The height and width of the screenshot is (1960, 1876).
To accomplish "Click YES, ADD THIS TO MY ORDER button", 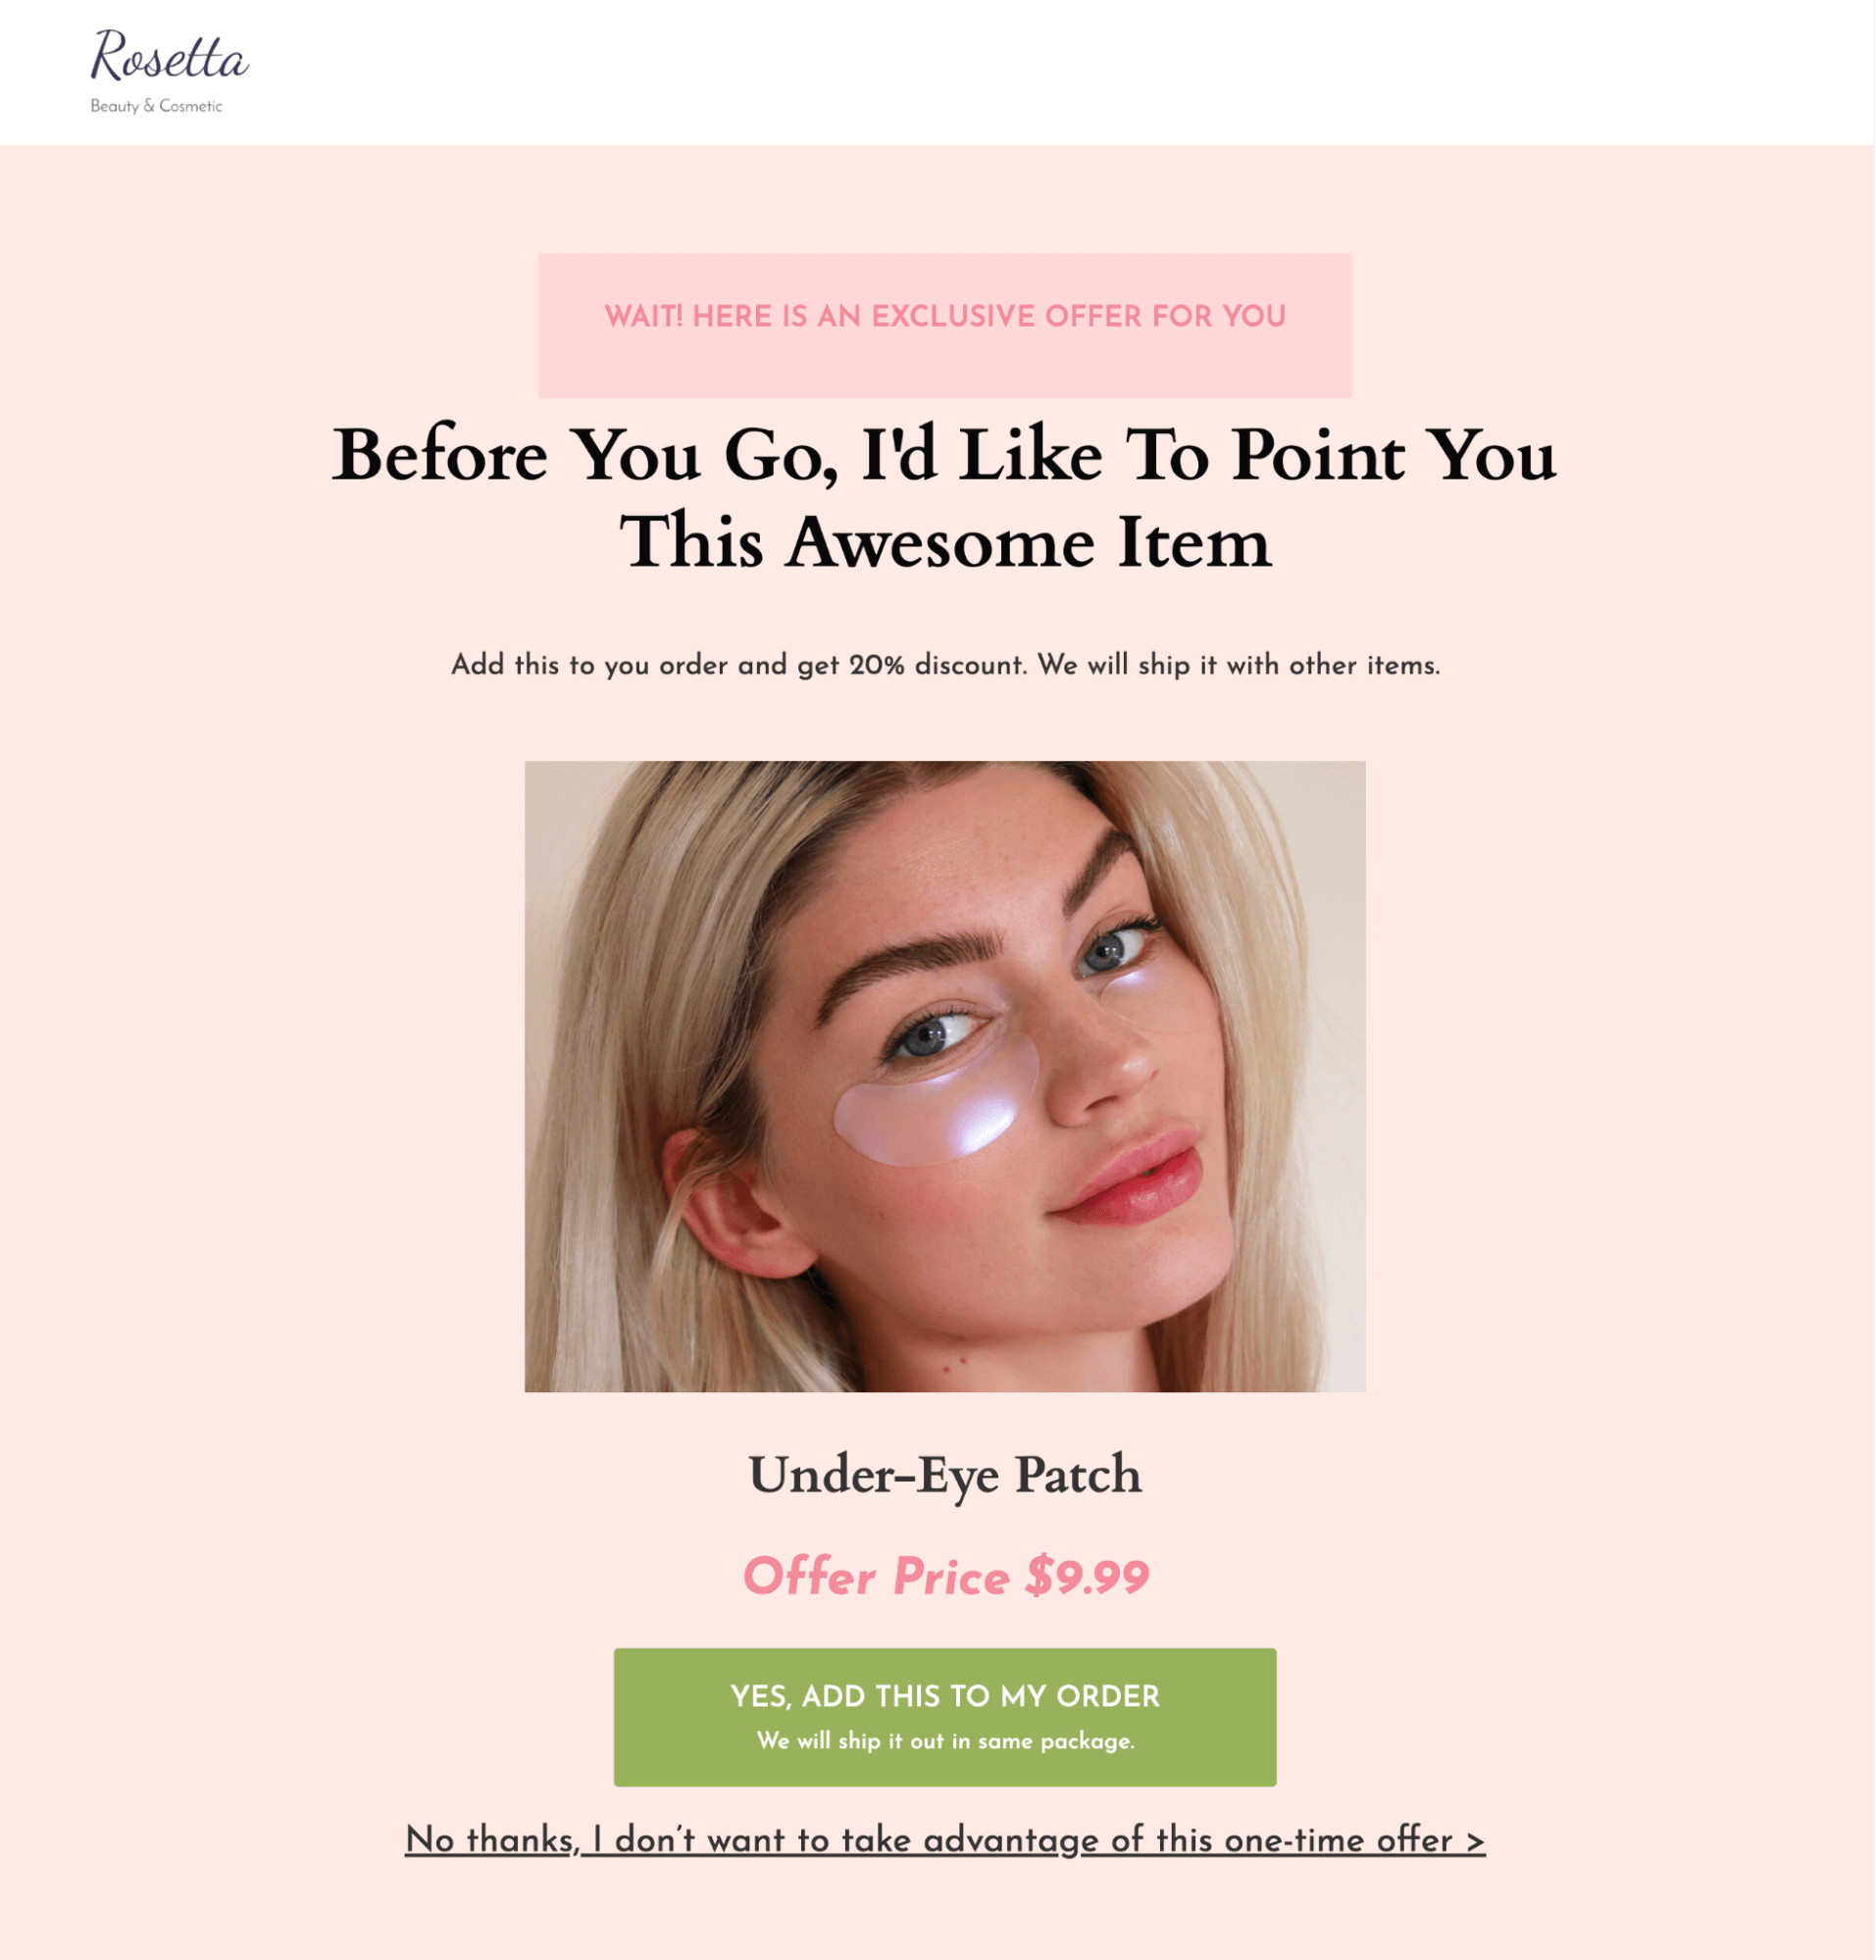I will pos(945,1717).
